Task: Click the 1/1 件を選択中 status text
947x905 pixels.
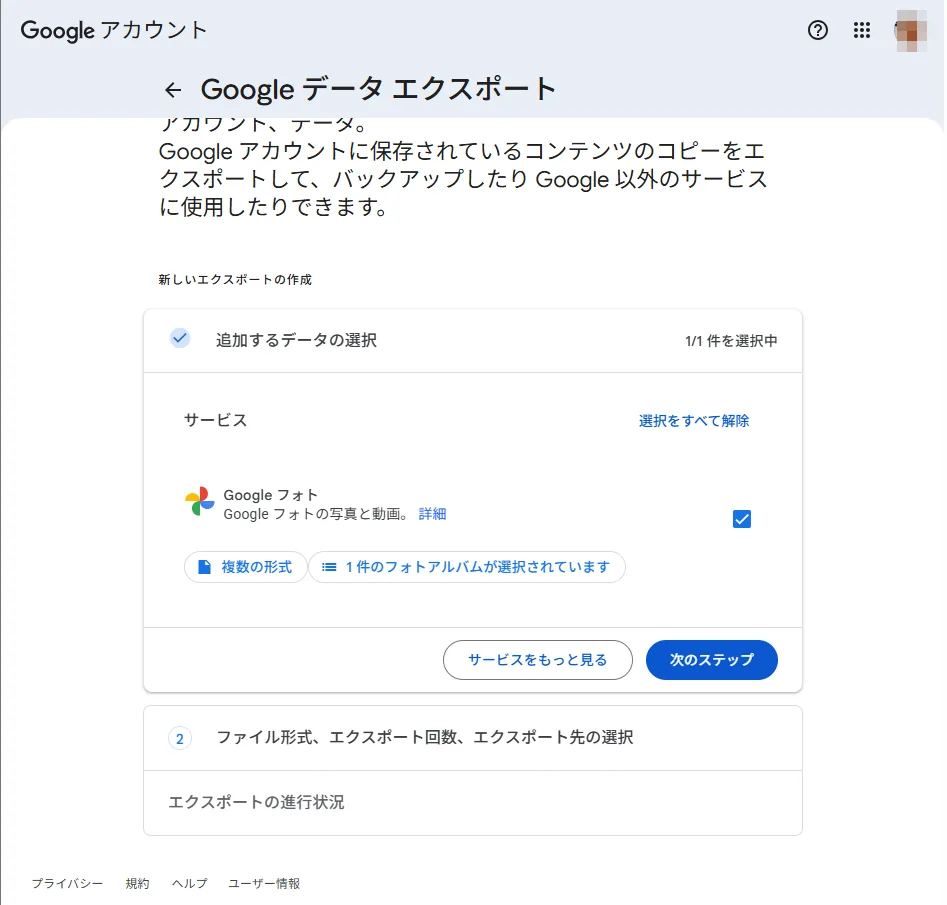Action: coord(731,341)
